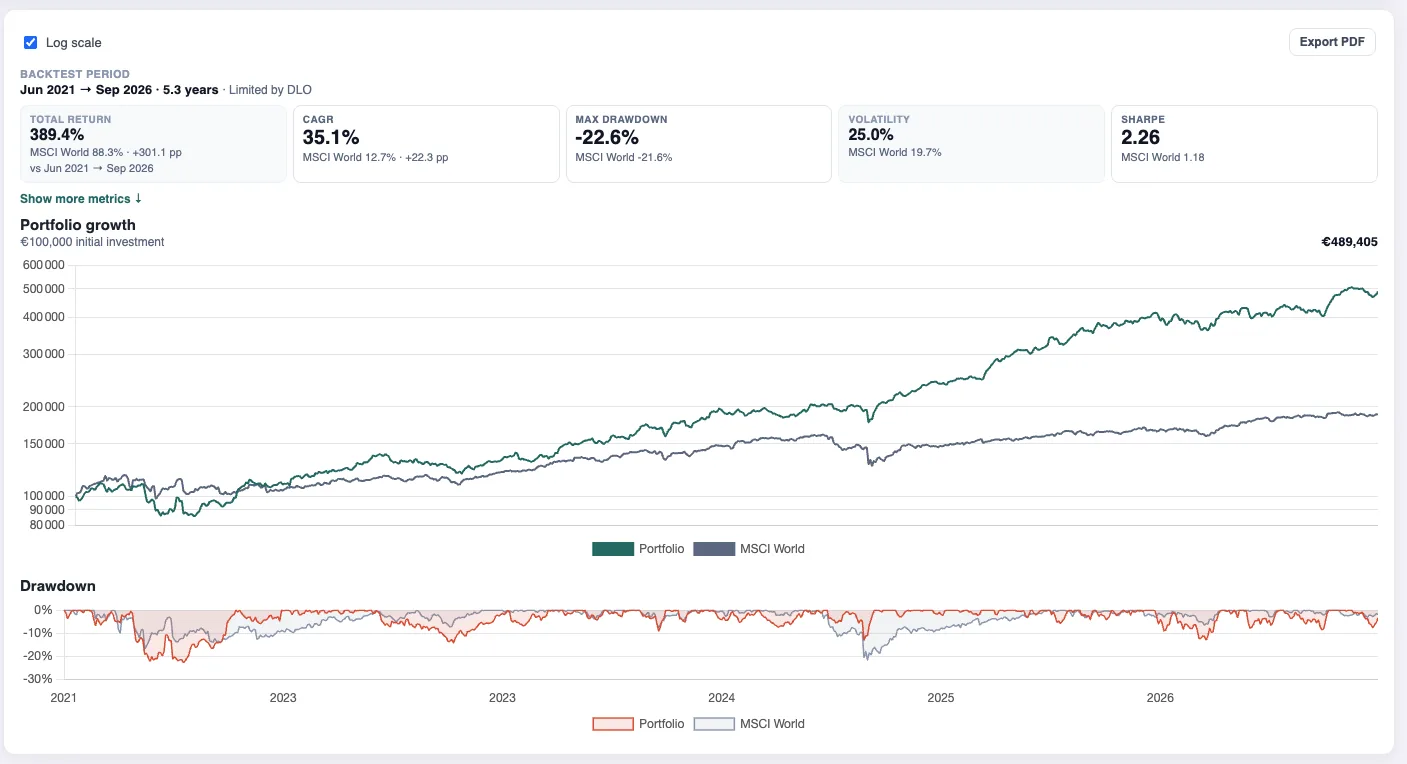Select the Volatility 25.0% card

pos(971,144)
